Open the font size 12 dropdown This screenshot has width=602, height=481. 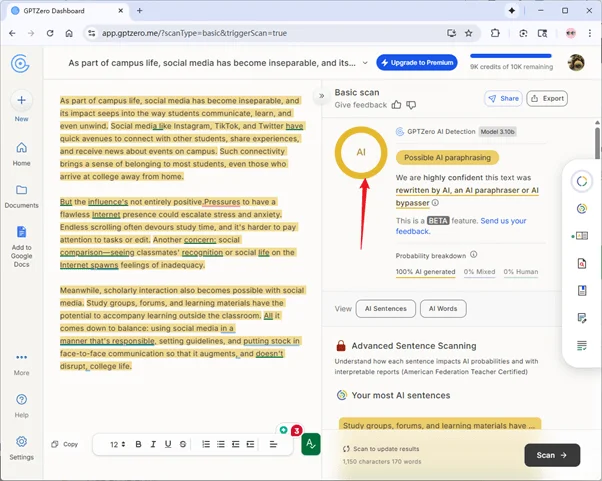[x=117, y=444]
